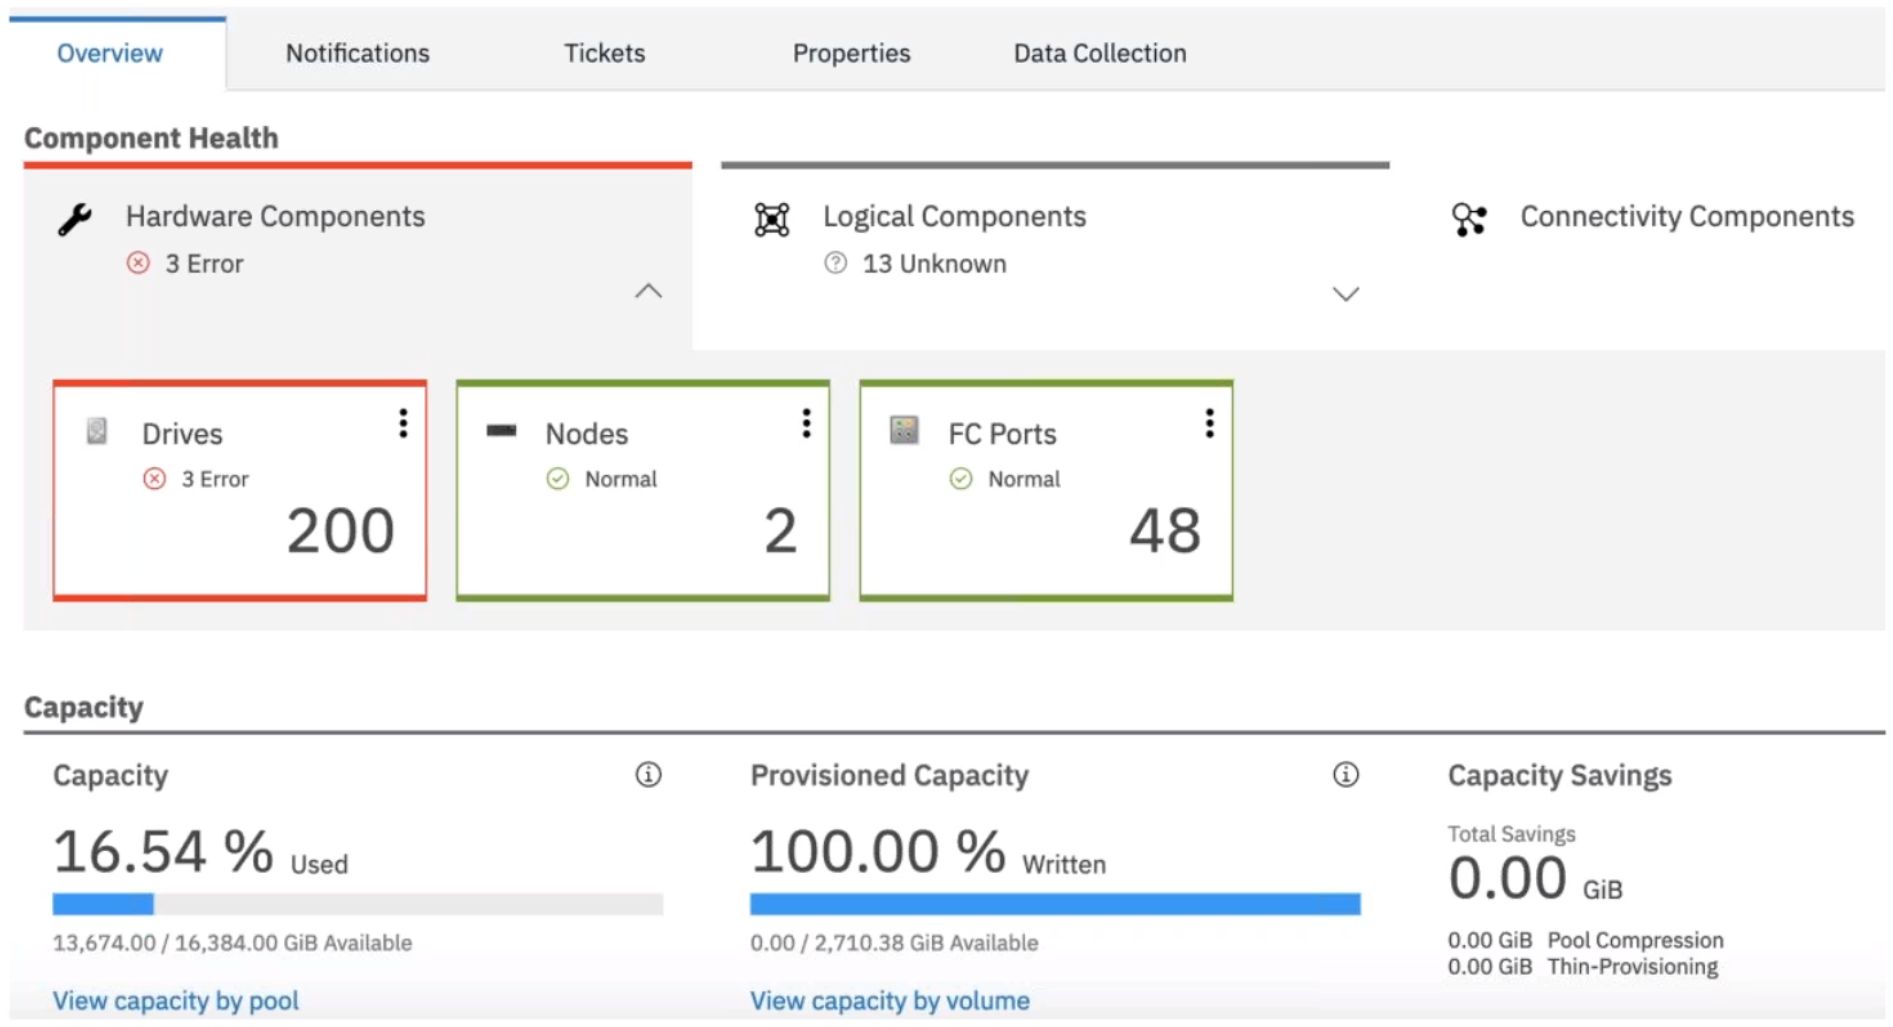The image size is (1893, 1027).
Task: Open the FC Ports card three-dot menu
Action: tap(1210, 423)
